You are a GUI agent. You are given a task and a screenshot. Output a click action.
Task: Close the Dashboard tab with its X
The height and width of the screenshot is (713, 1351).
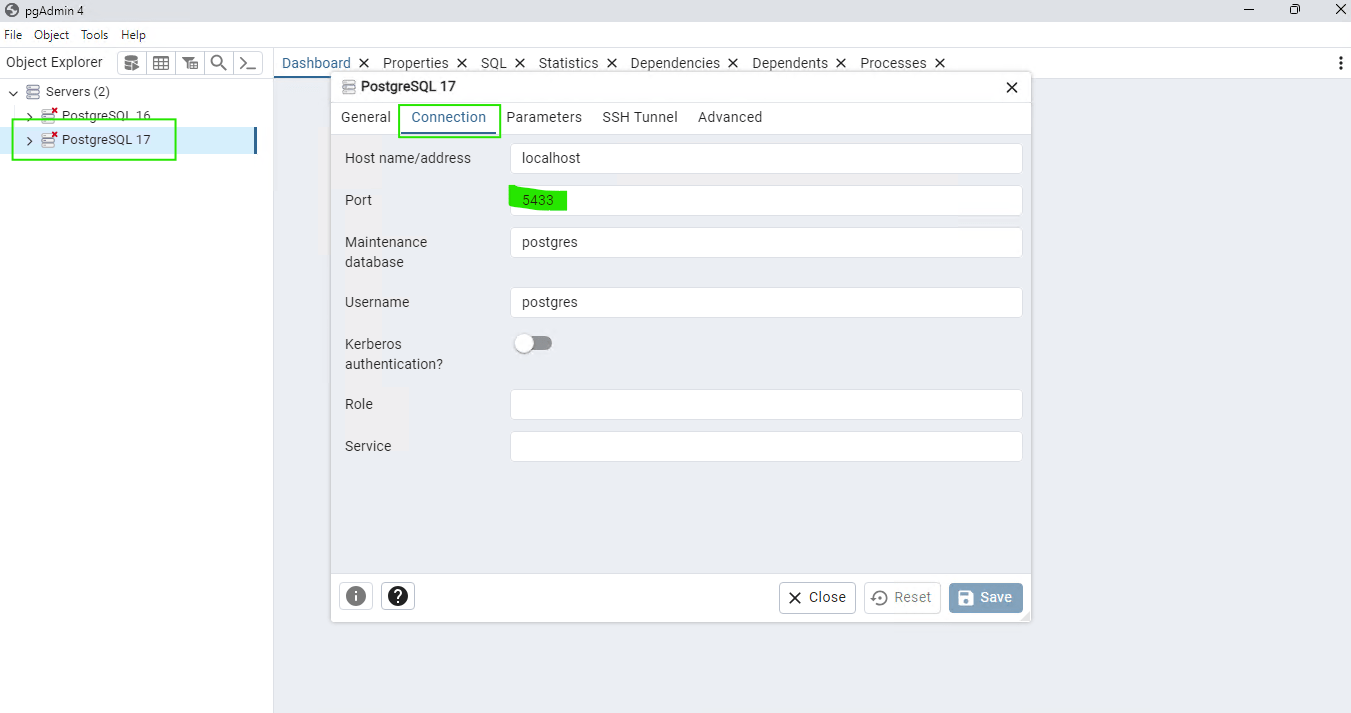(x=364, y=63)
